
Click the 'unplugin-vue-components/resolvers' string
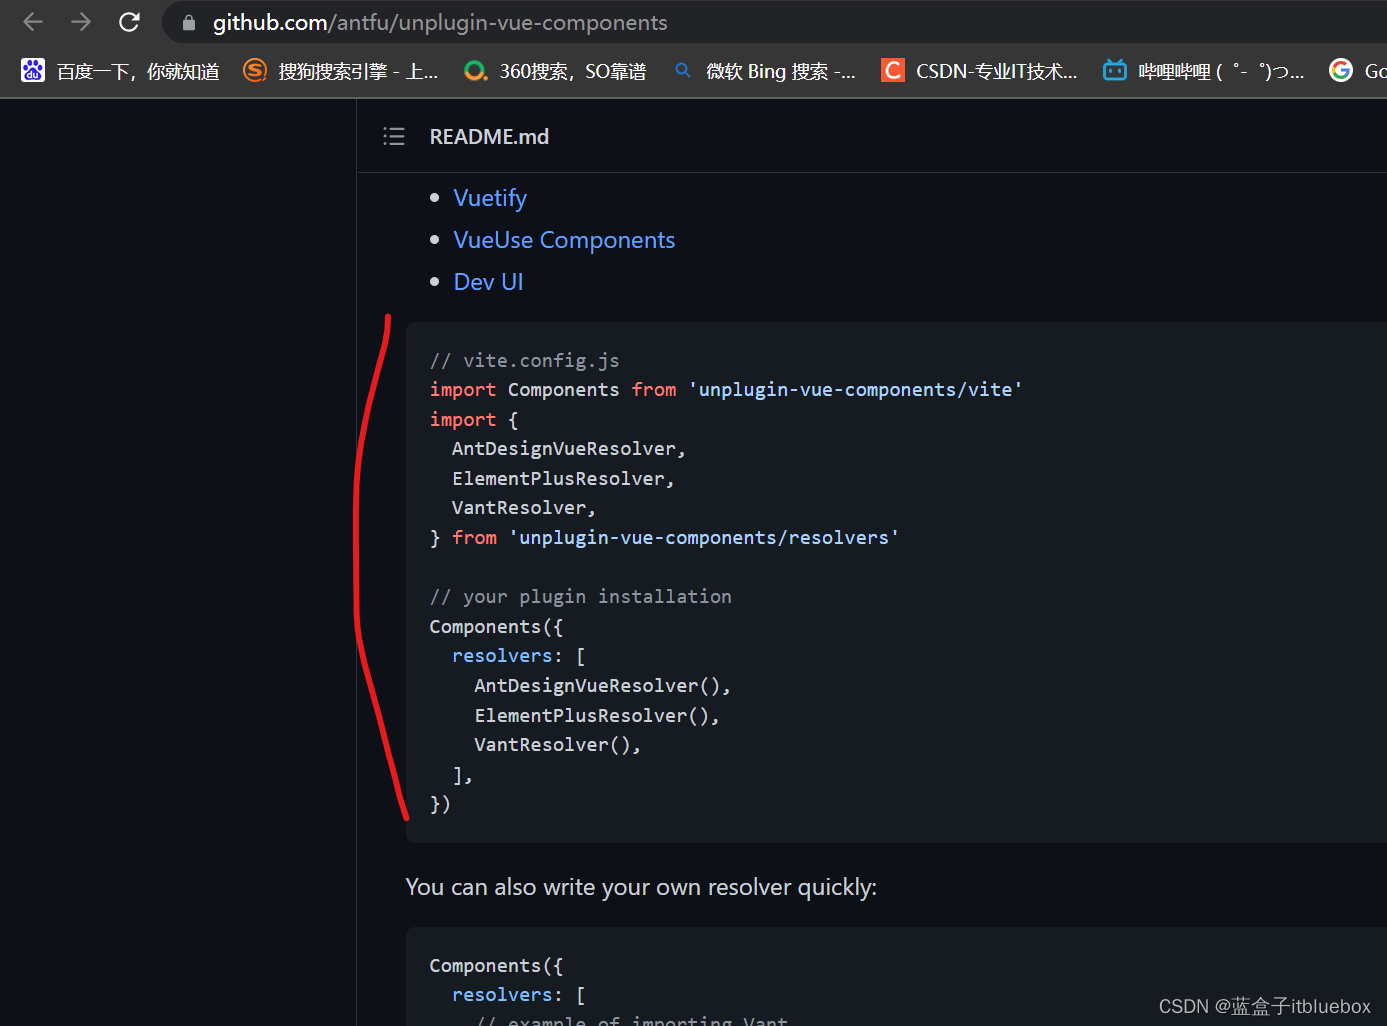(704, 537)
